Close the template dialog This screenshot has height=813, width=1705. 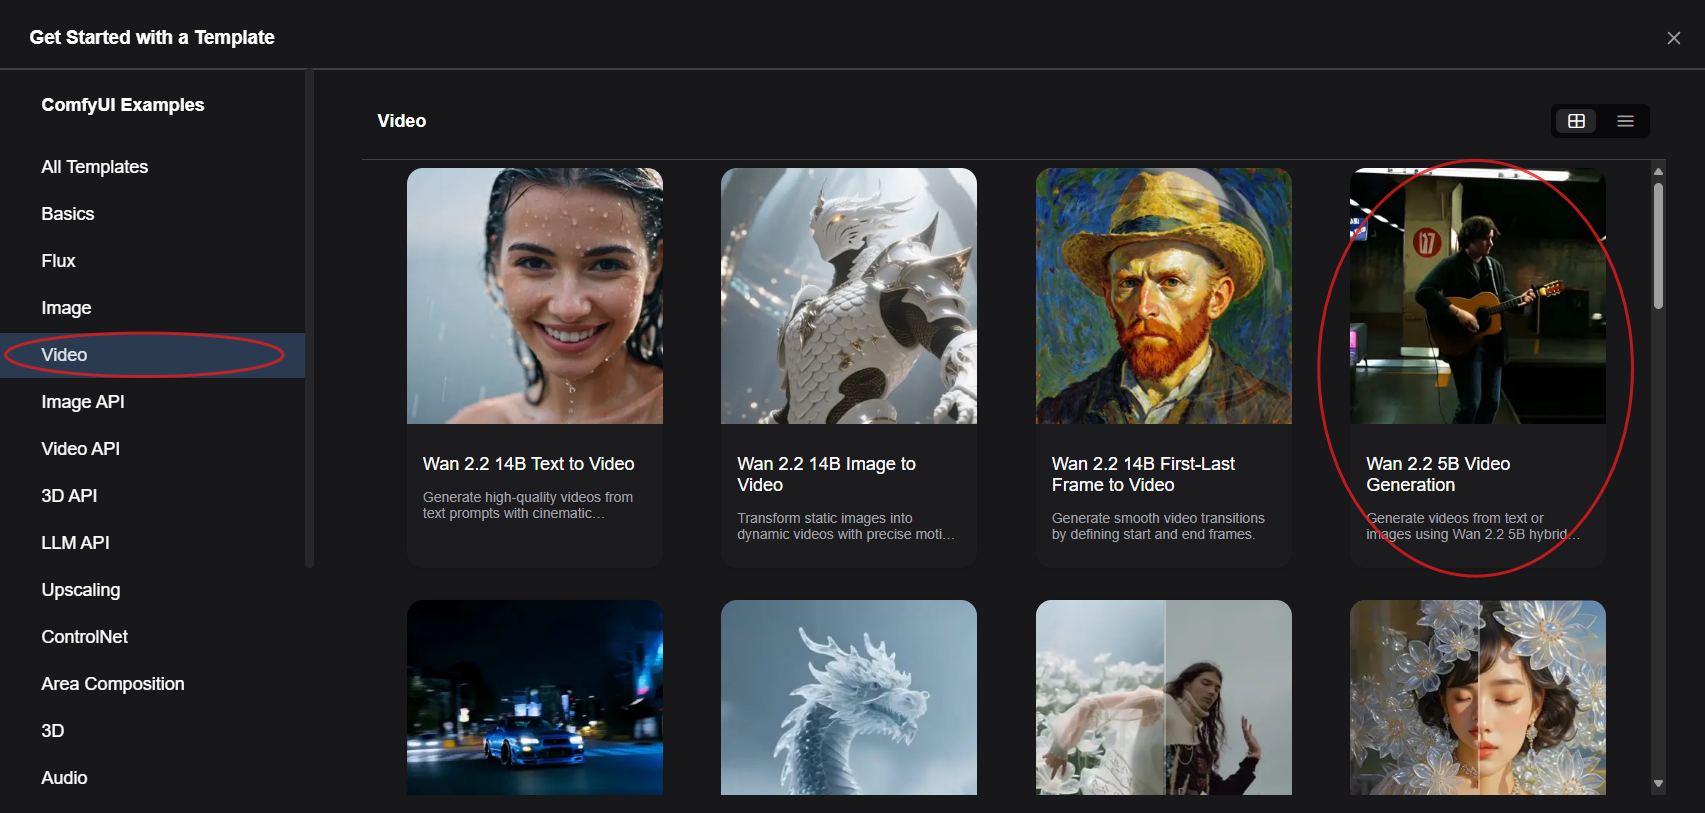pos(1673,38)
